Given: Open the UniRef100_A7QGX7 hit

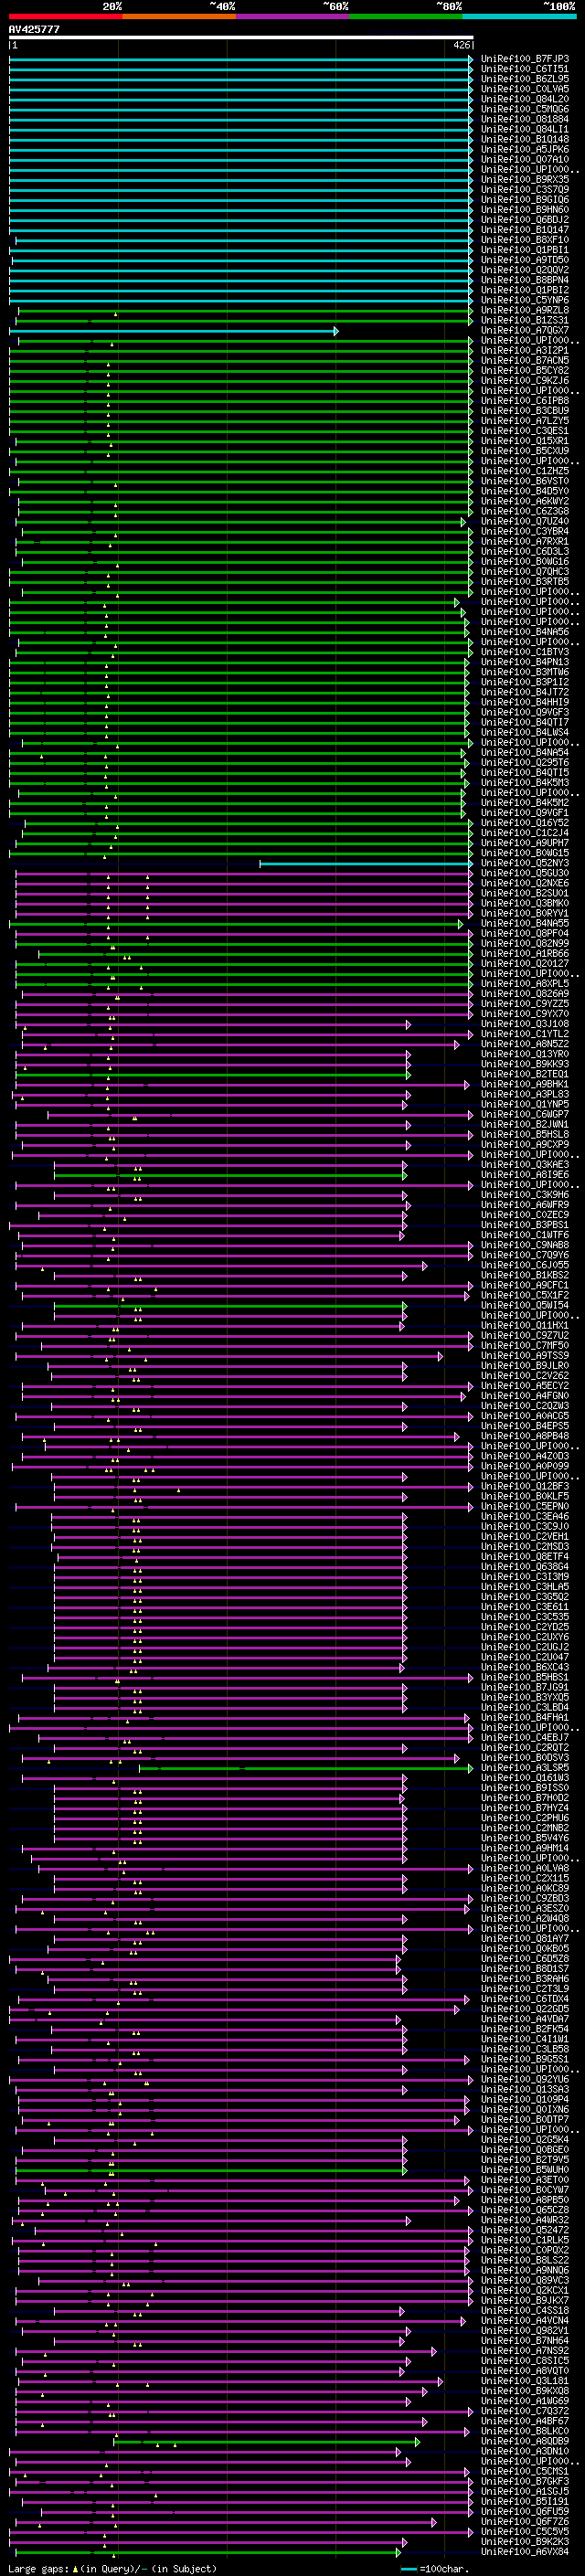Looking at the screenshot, I should (525, 330).
